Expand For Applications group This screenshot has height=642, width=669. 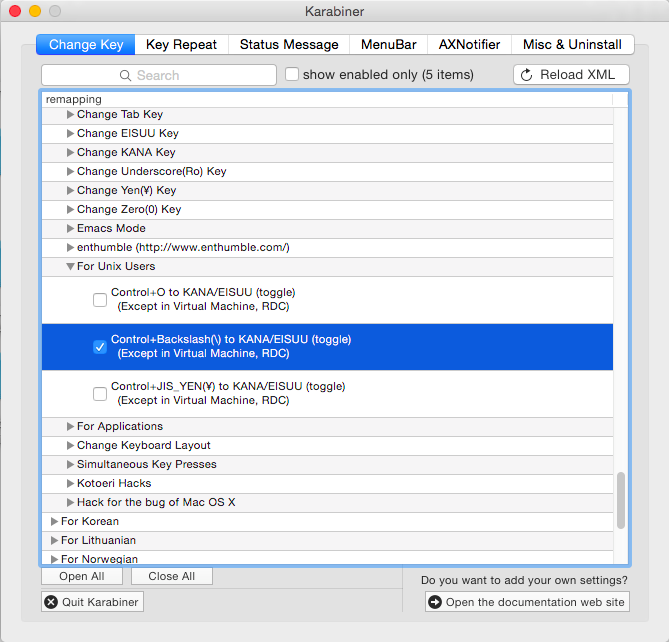tap(70, 426)
